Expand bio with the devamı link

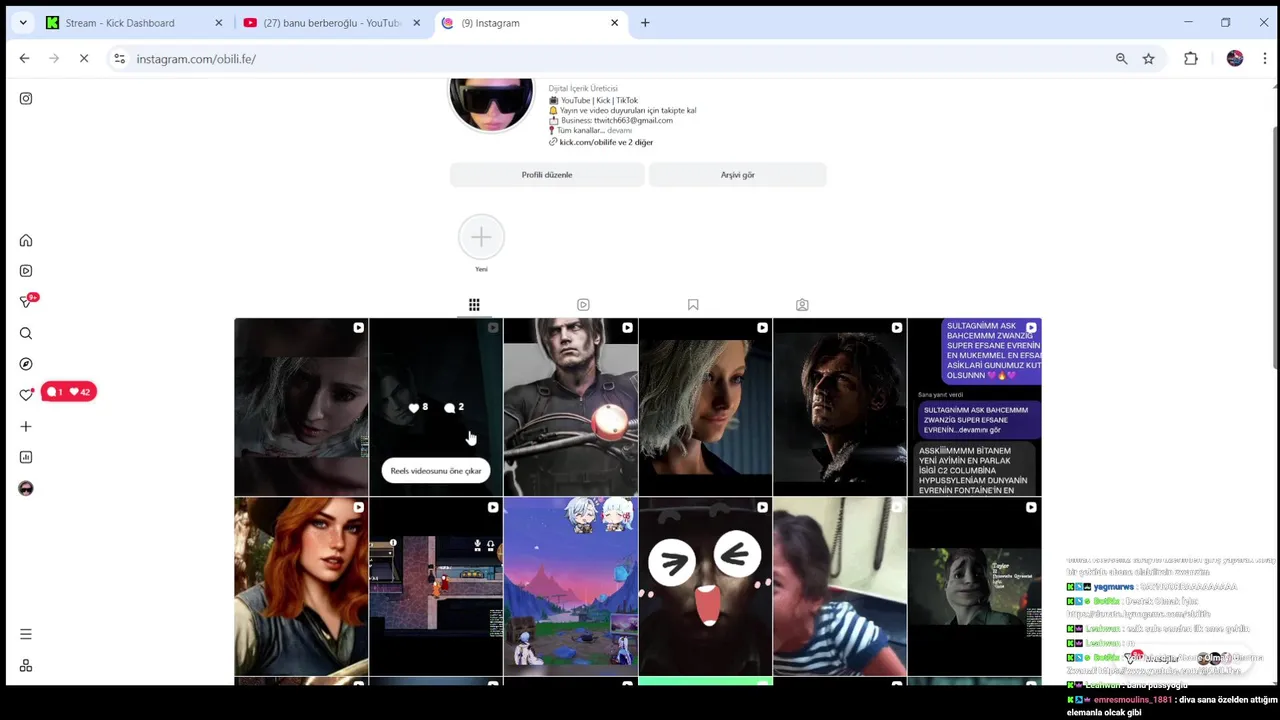(x=620, y=131)
